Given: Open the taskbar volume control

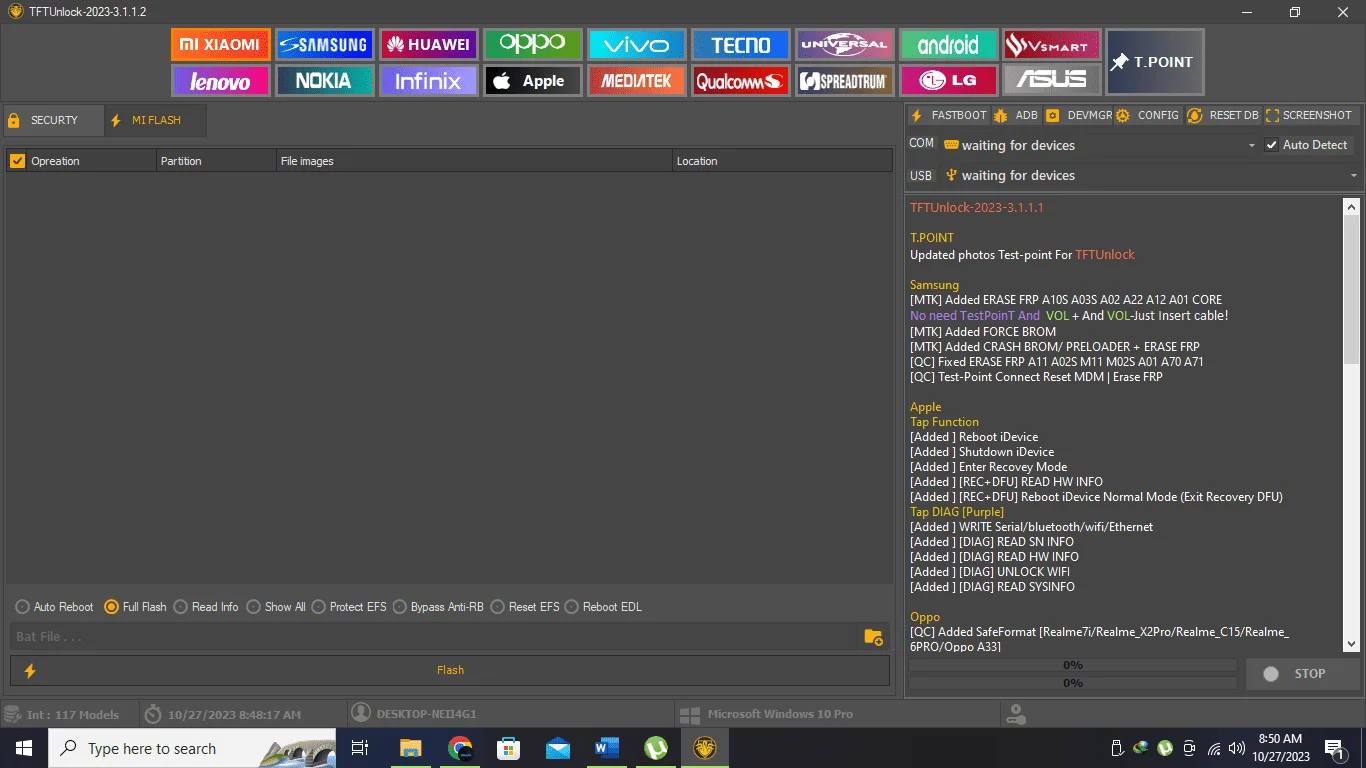Looking at the screenshot, I should [1237, 748].
